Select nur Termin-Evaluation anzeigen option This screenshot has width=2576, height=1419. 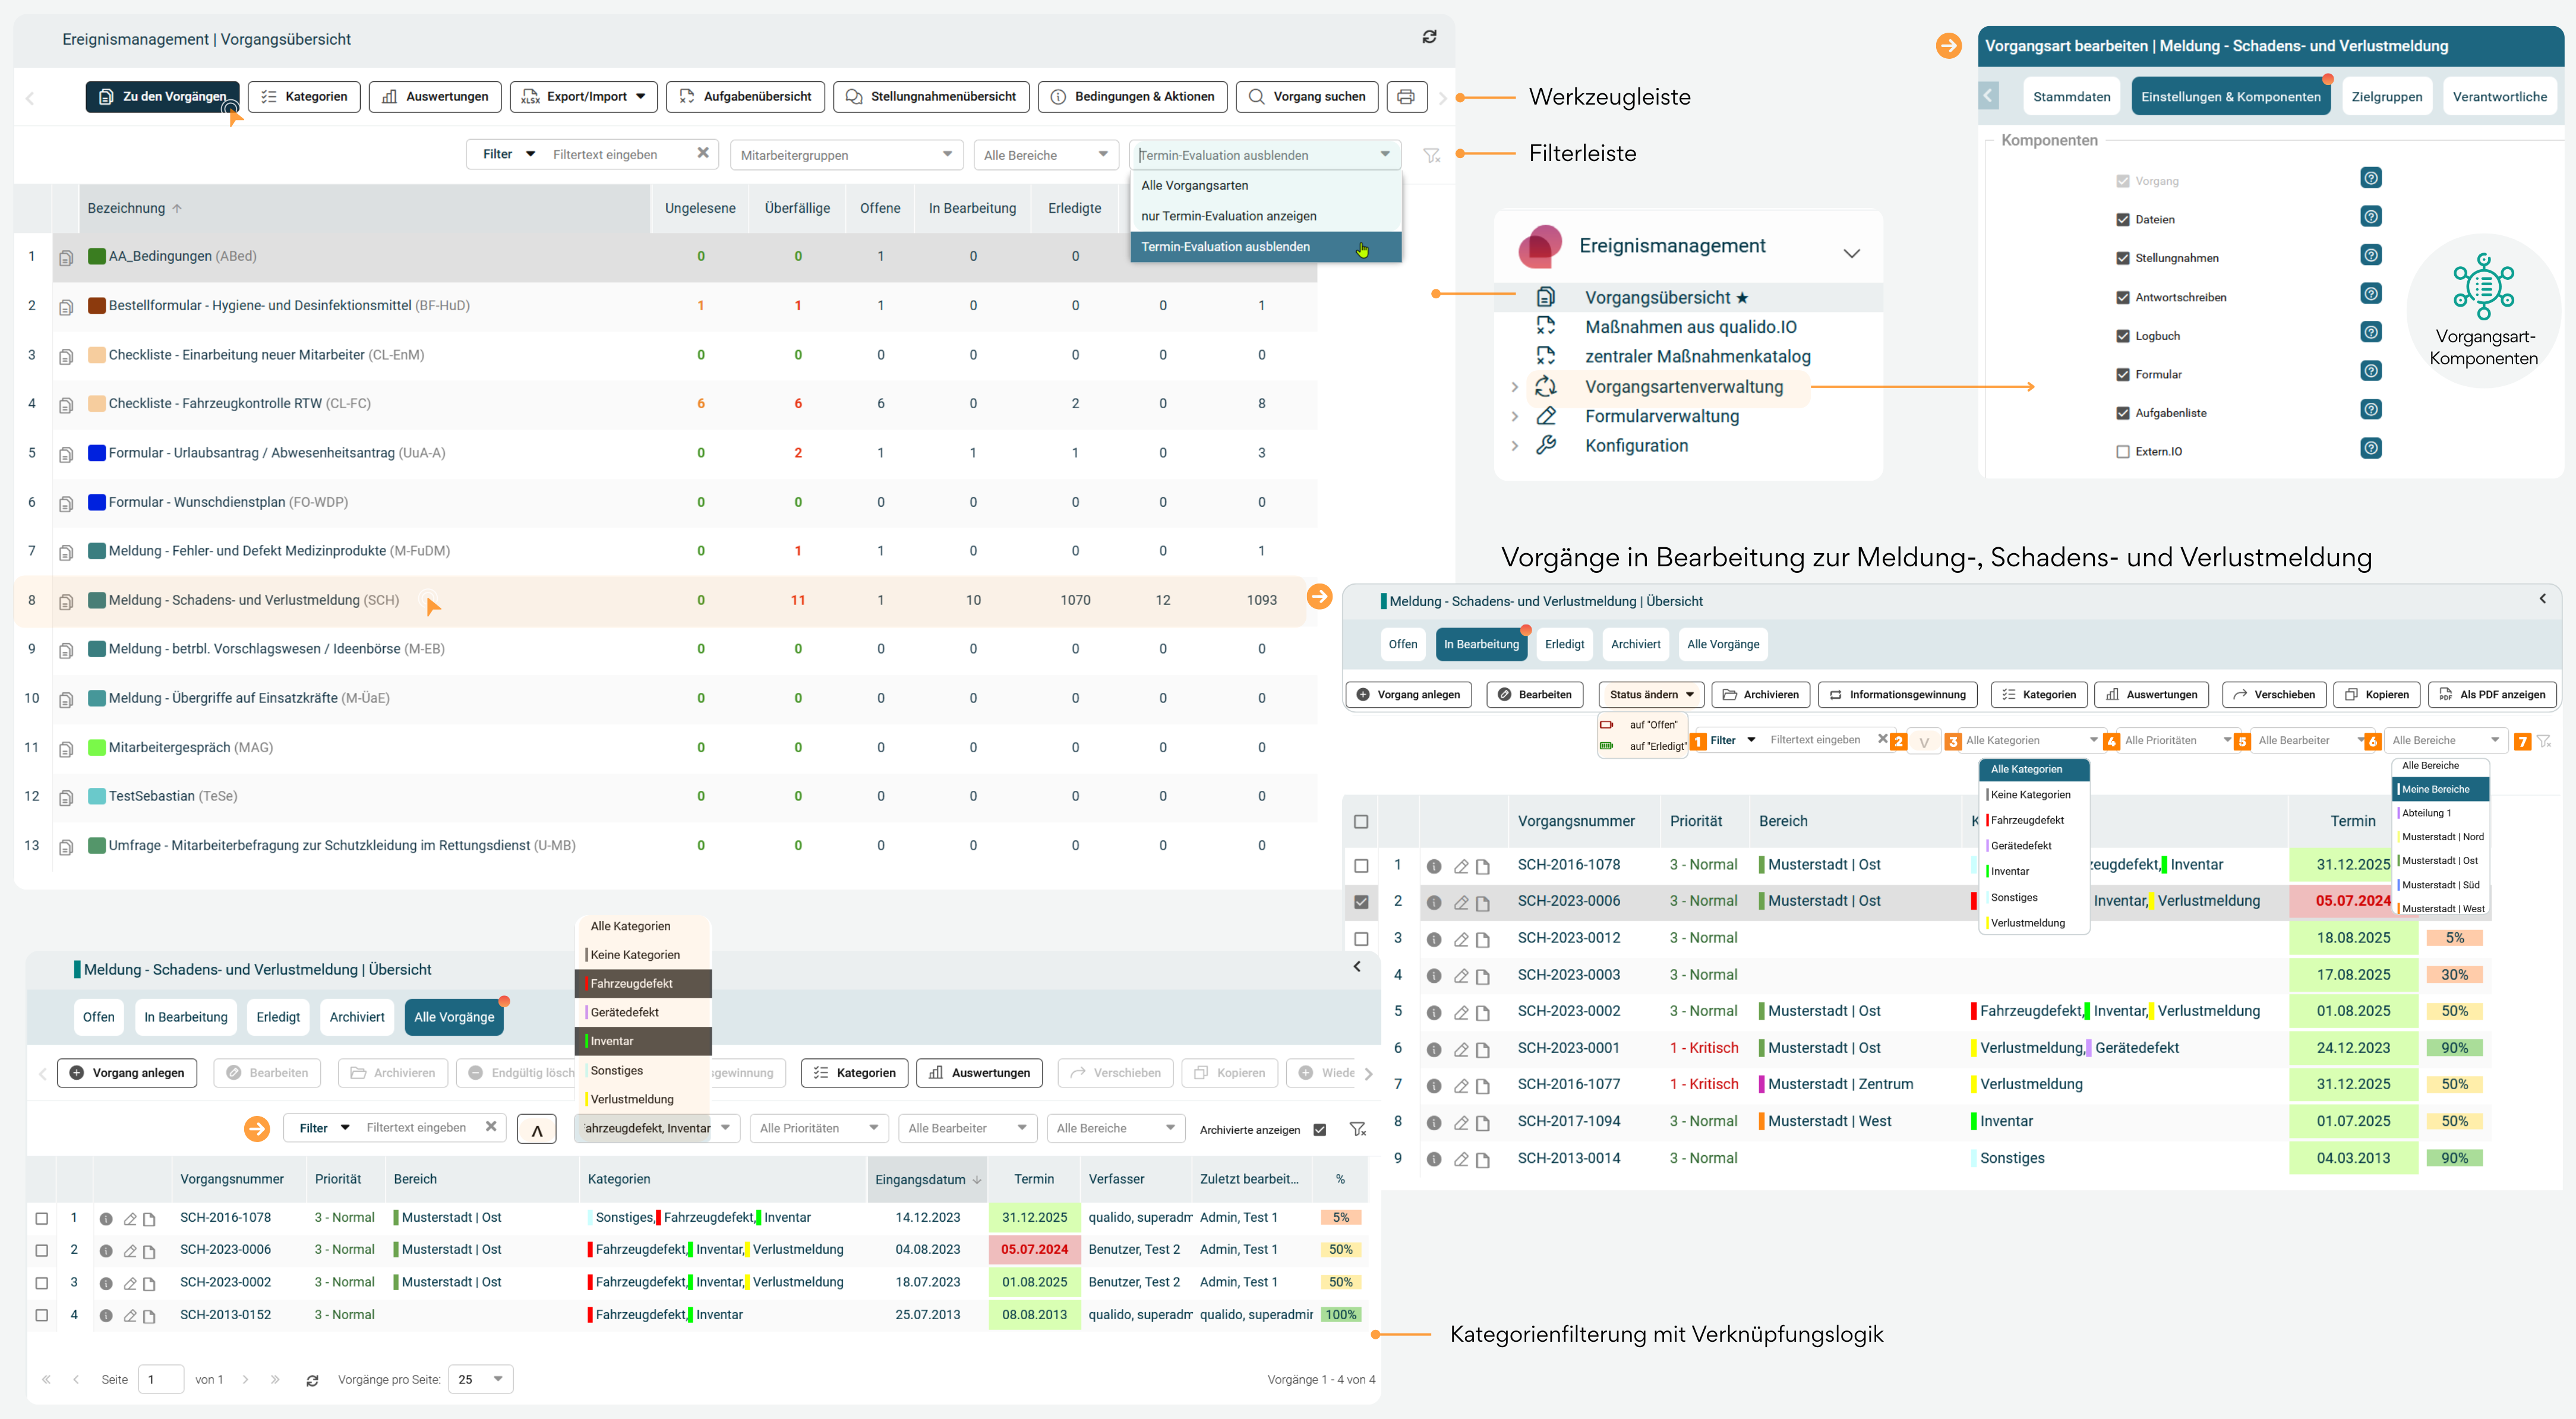pyautogui.click(x=1266, y=216)
